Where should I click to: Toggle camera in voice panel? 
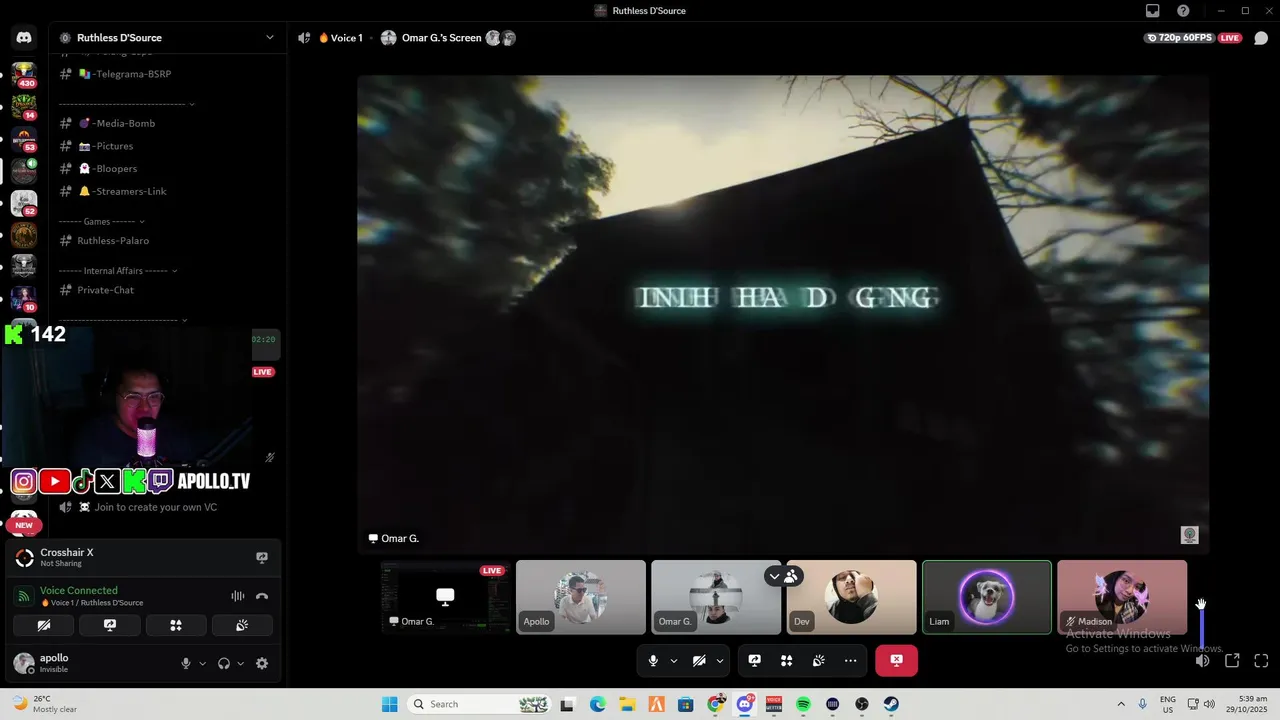click(44, 625)
